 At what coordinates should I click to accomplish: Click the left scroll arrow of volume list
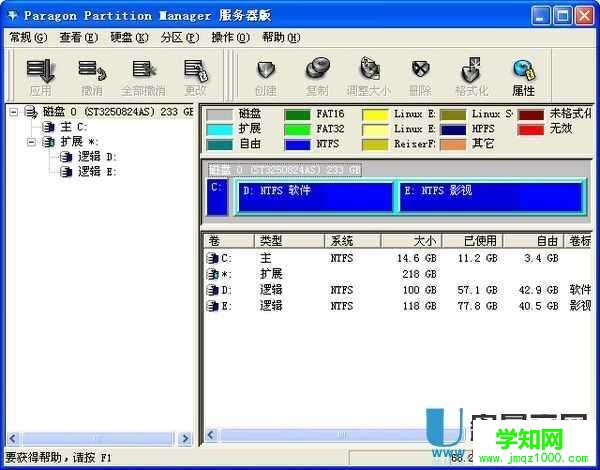tap(211, 435)
